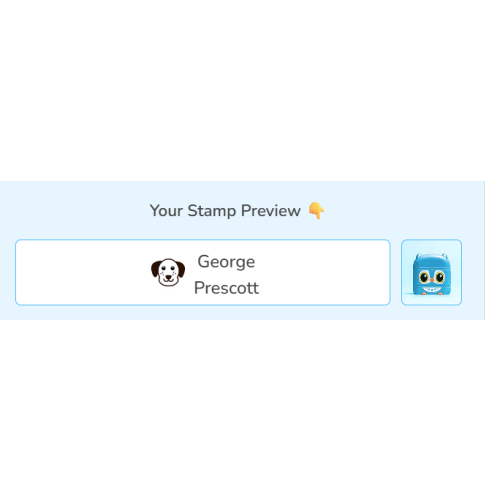Image resolution: width=500 pixels, height=500 pixels.
Task: Select the blue owl stamp thumbnail
Action: pyautogui.click(x=431, y=272)
